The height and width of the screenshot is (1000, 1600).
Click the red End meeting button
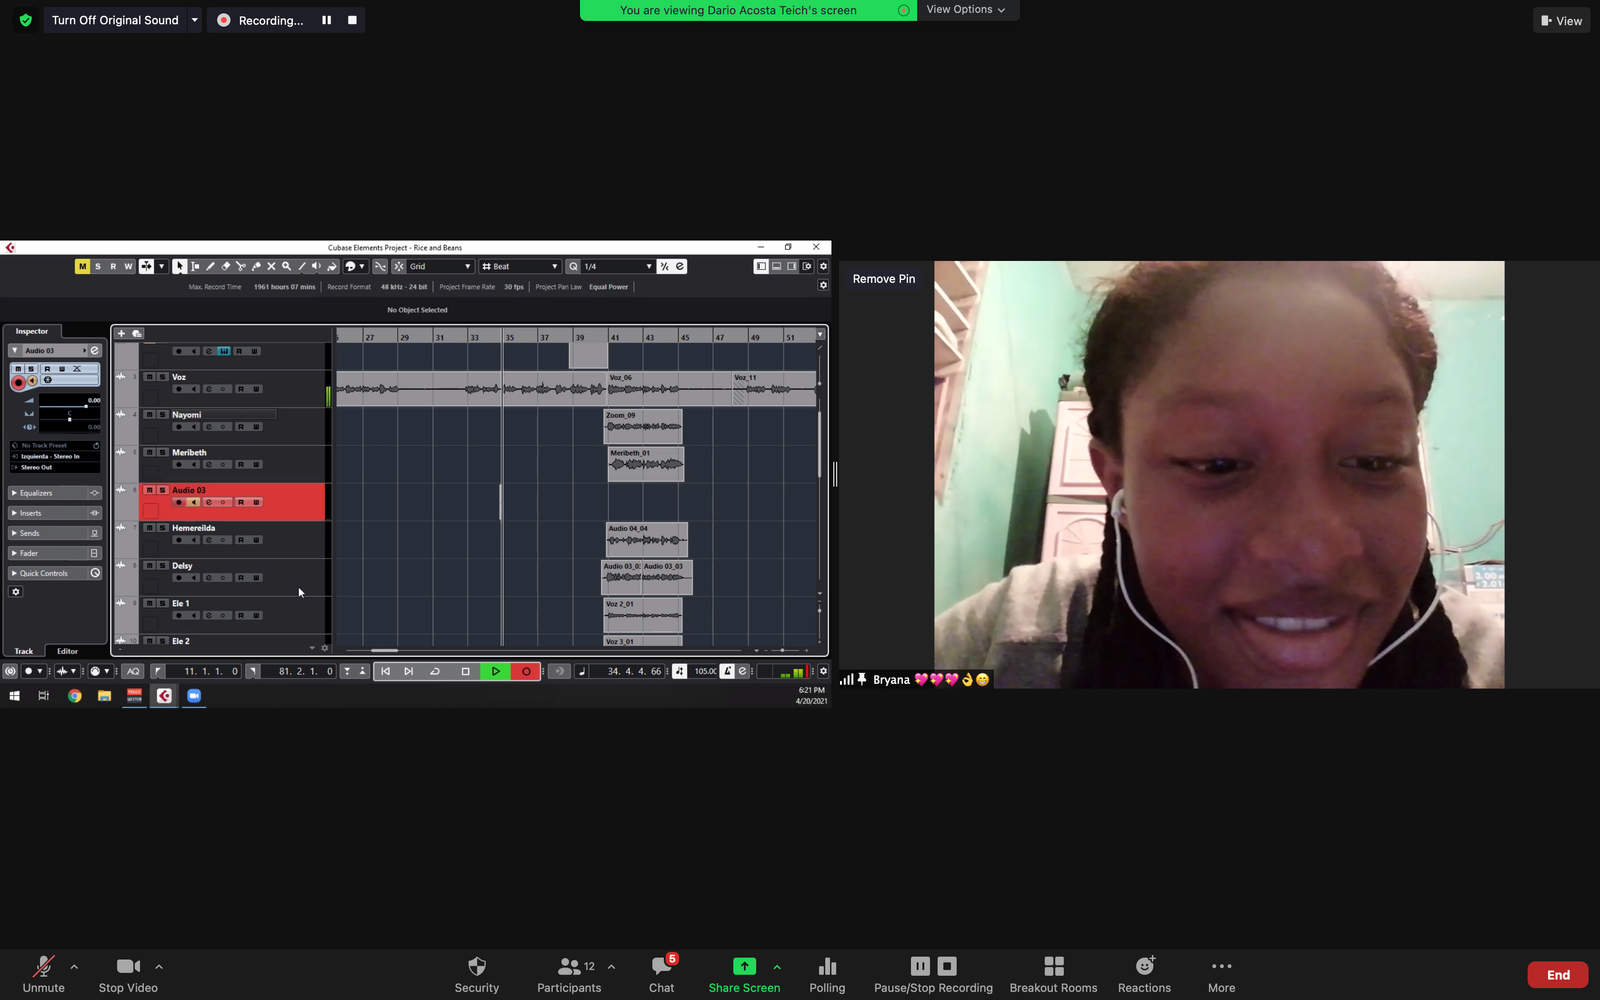(1557, 975)
